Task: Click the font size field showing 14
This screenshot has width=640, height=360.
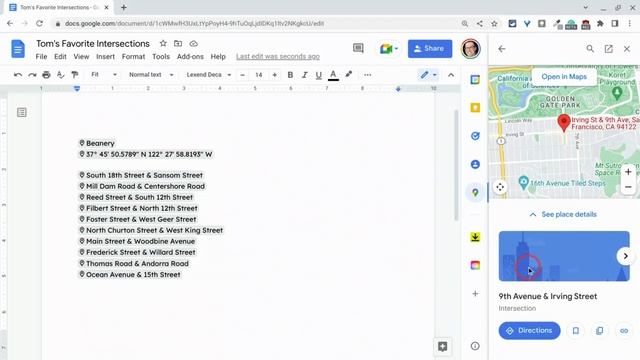Action: click(259, 75)
